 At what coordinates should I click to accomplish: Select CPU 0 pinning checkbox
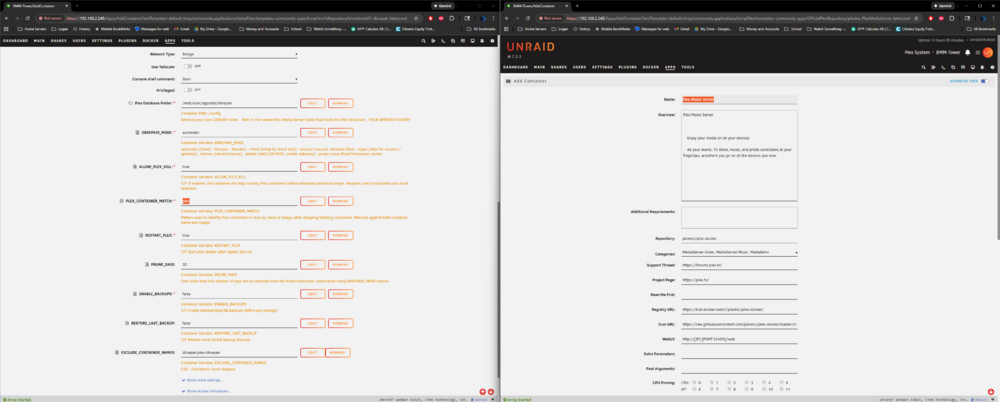693,382
